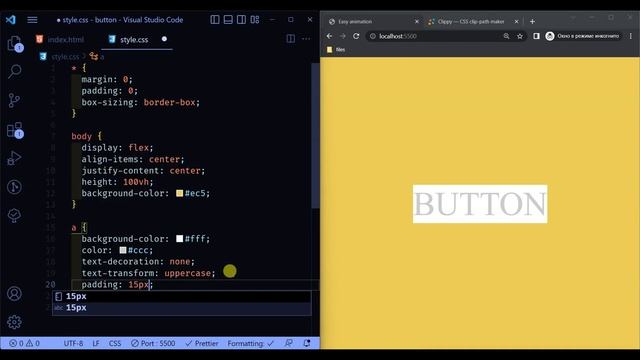The width and height of the screenshot is (640, 360).
Task: Click 'text-transform: uppercase' code line
Action: click(x=148, y=273)
